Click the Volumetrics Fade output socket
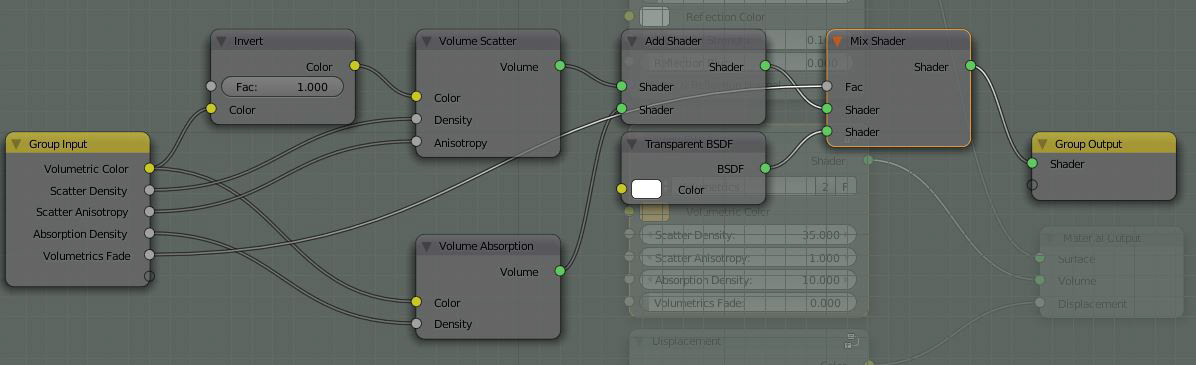Screen dimensions: 1196x365 point(150,255)
